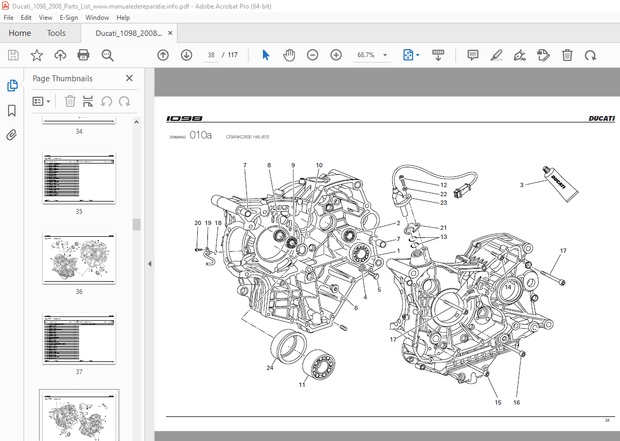Select the Ducati_1098_2008 document tab
This screenshot has height=441, width=620.
129,33
